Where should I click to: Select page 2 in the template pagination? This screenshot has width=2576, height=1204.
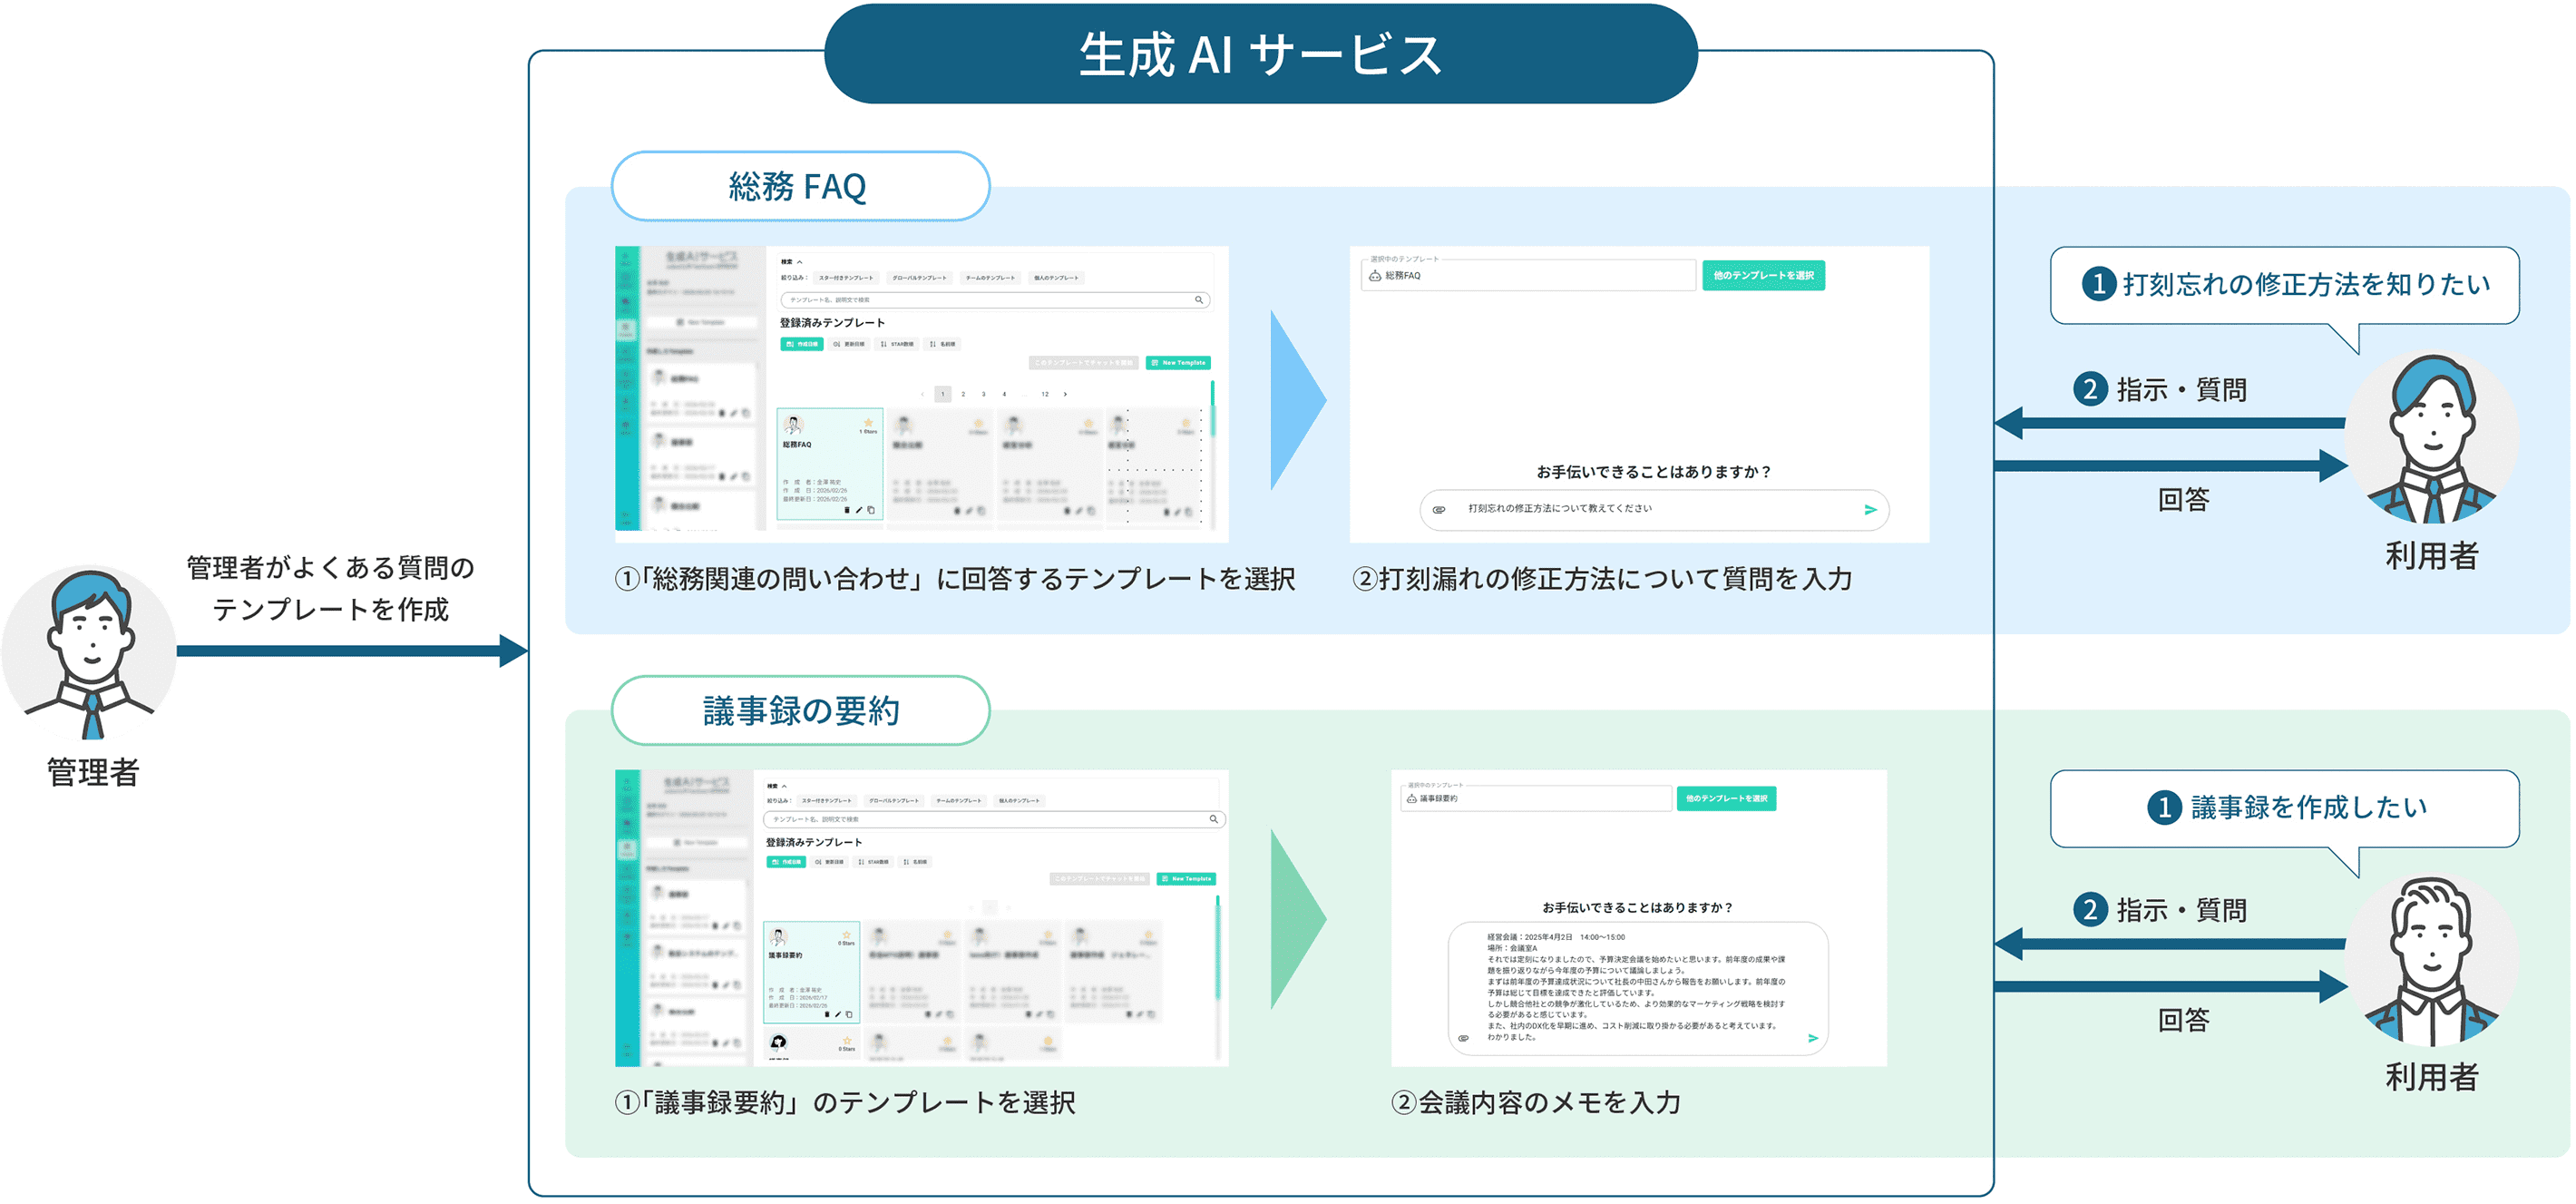pyautogui.click(x=963, y=394)
